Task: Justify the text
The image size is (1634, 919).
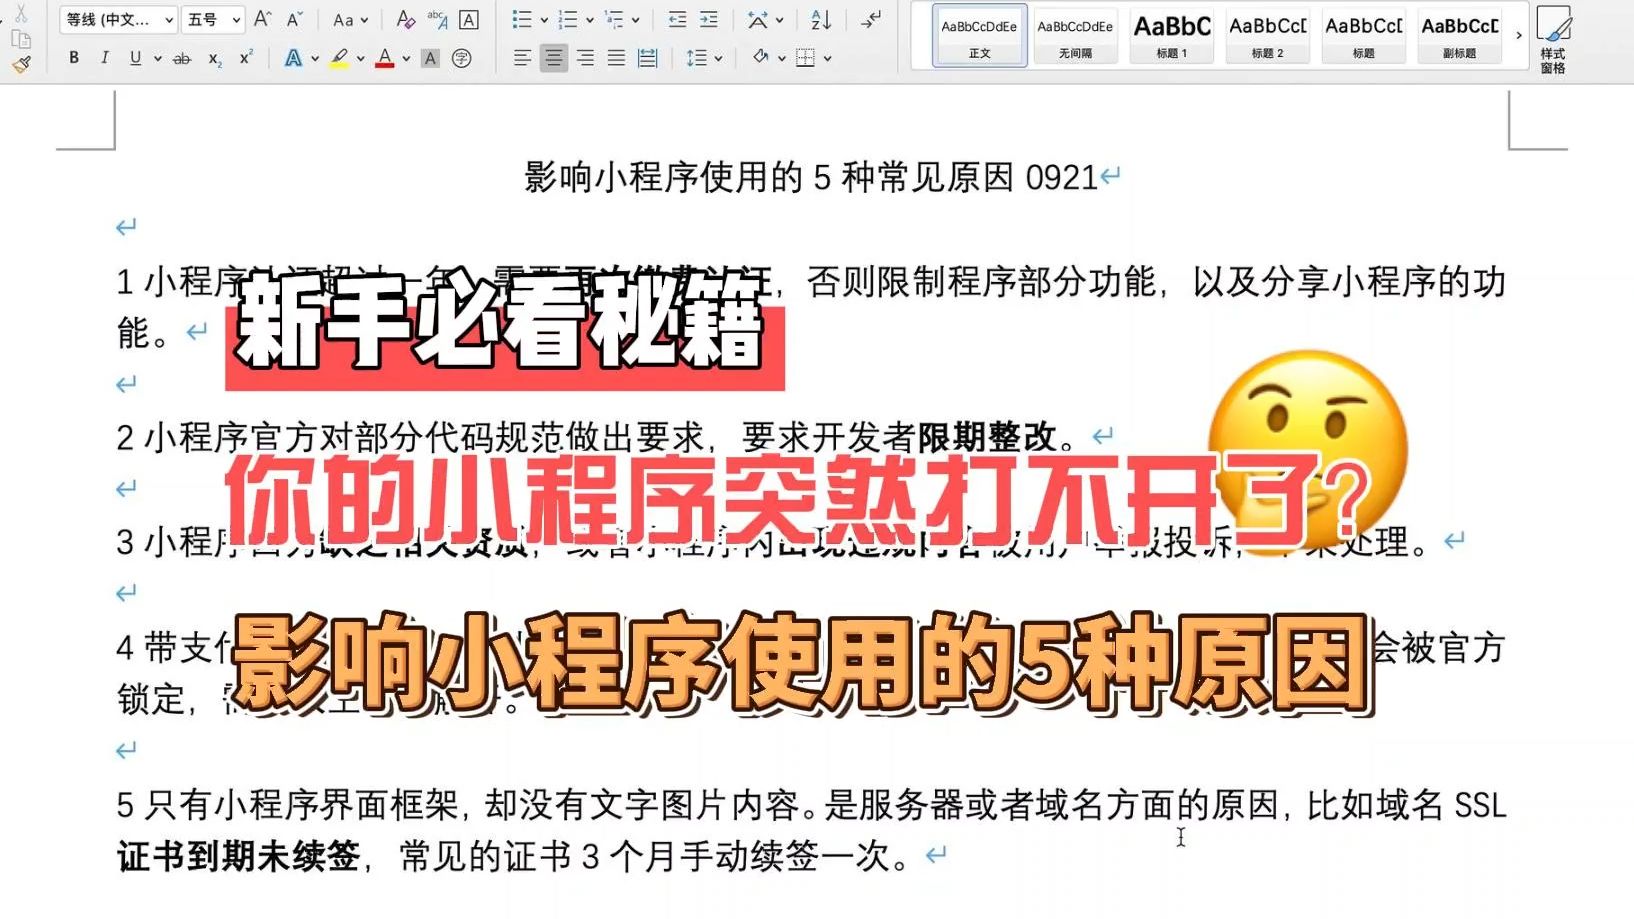Action: [616, 58]
